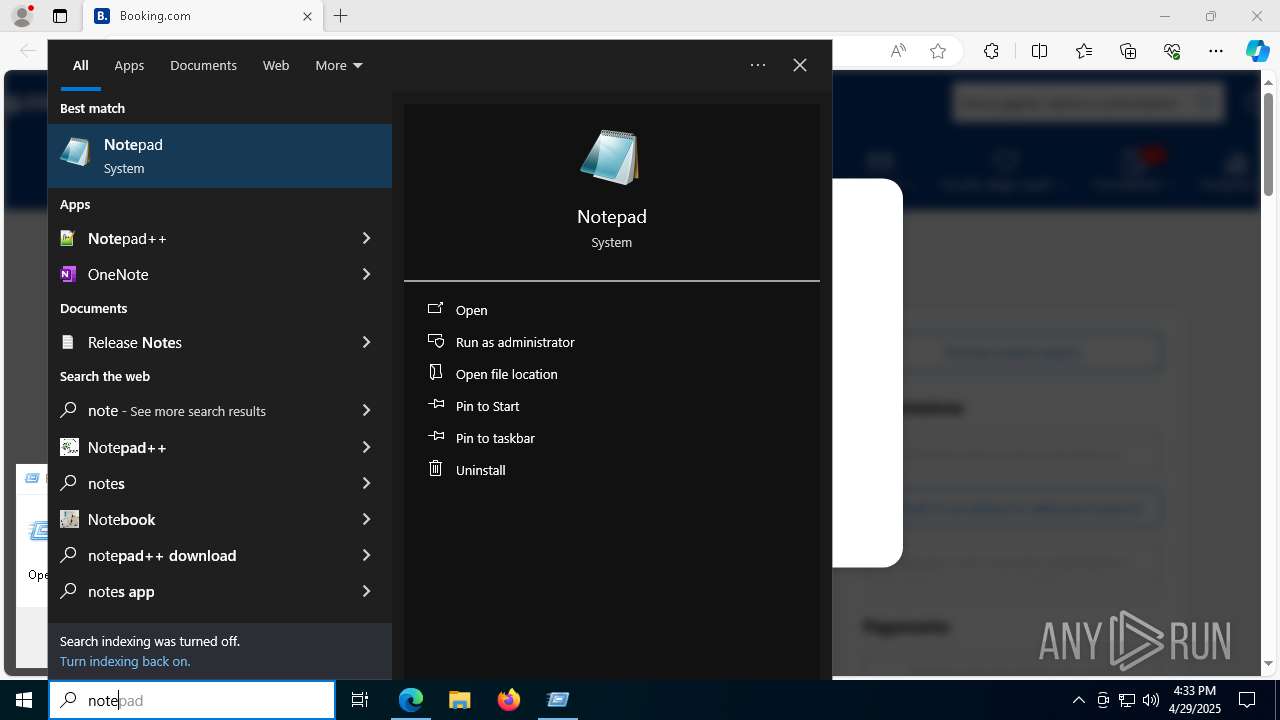1280x720 pixels.
Task: Open Edge Collections icon
Action: (1128, 51)
